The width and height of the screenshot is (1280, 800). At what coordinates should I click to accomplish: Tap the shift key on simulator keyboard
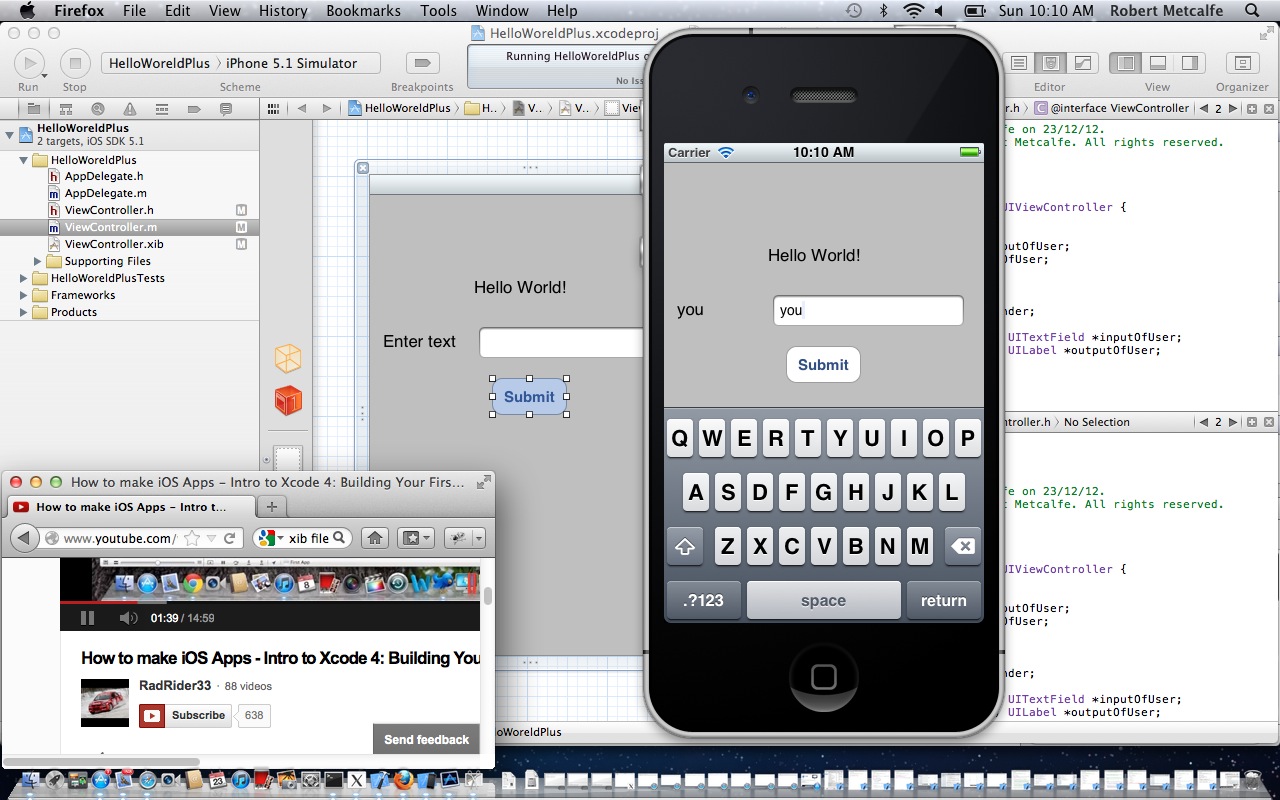pyautogui.click(x=685, y=547)
